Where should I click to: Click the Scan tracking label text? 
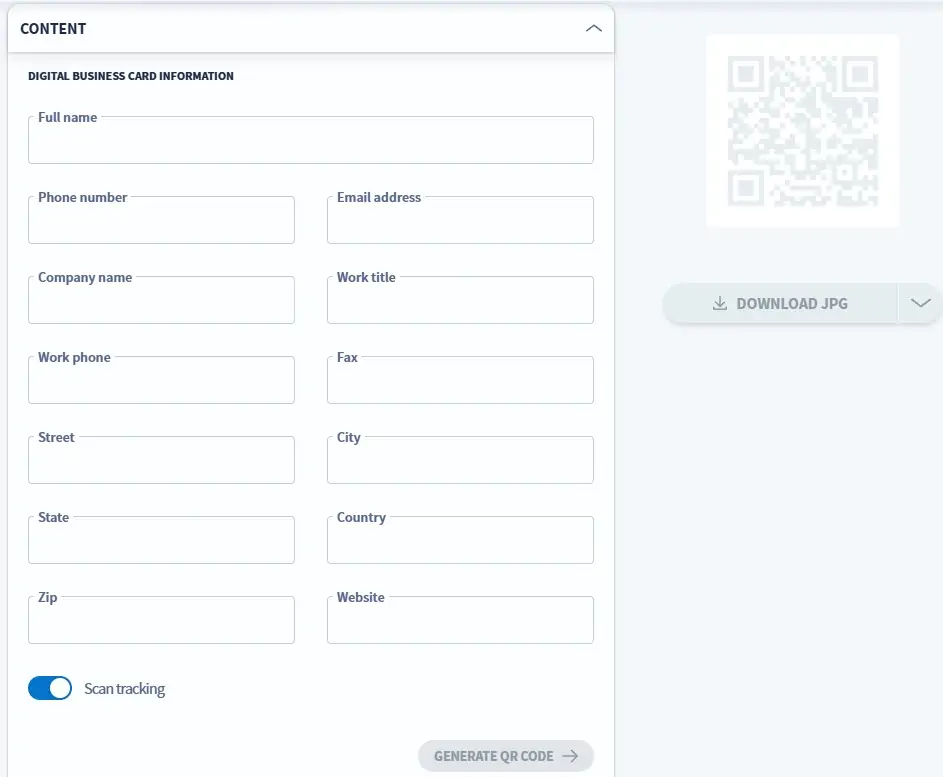[124, 689]
